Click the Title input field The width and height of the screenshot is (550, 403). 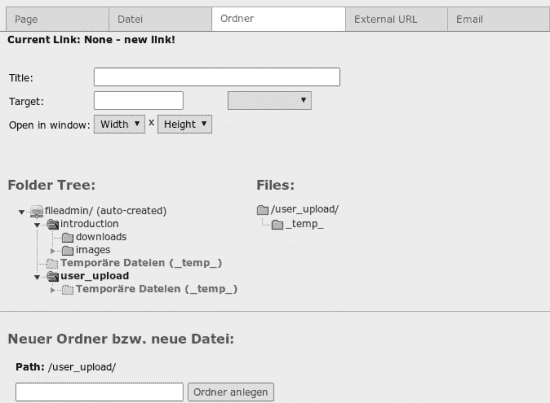[x=217, y=77]
